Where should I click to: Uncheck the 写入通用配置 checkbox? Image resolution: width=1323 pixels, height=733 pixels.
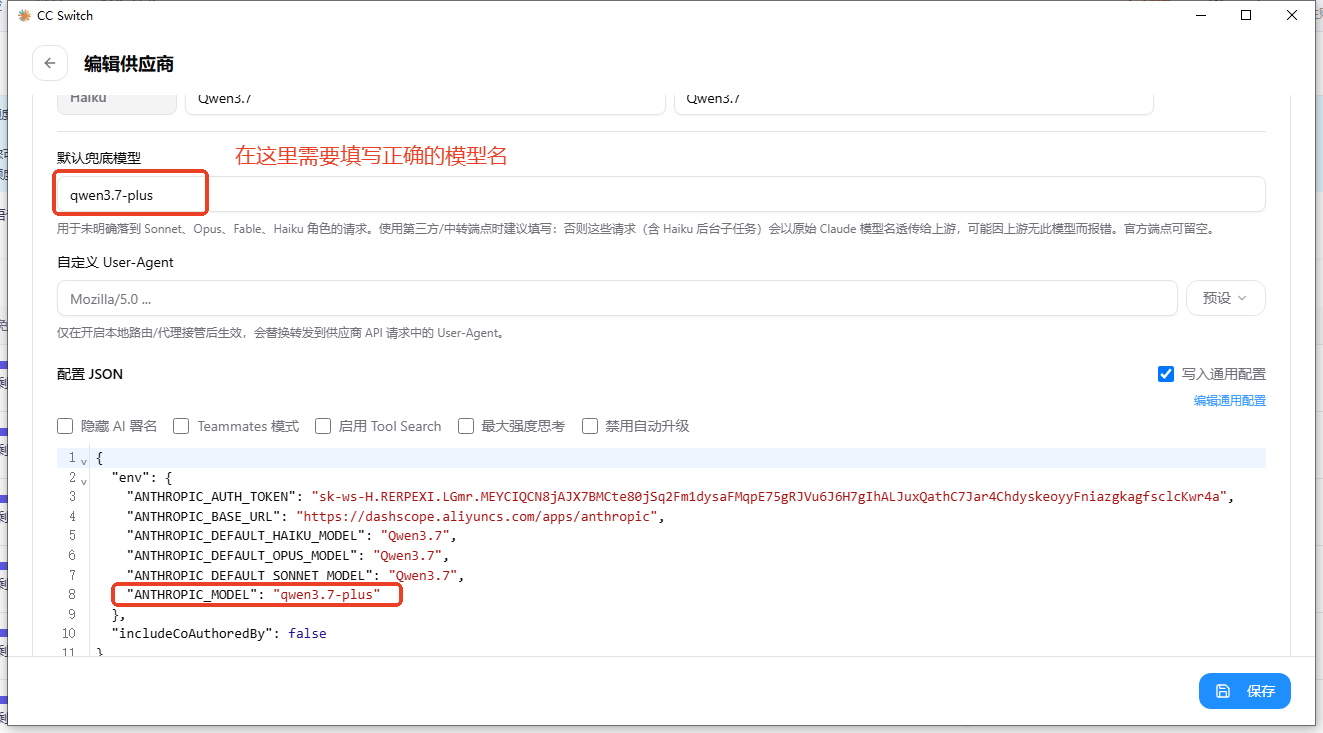pos(1166,374)
